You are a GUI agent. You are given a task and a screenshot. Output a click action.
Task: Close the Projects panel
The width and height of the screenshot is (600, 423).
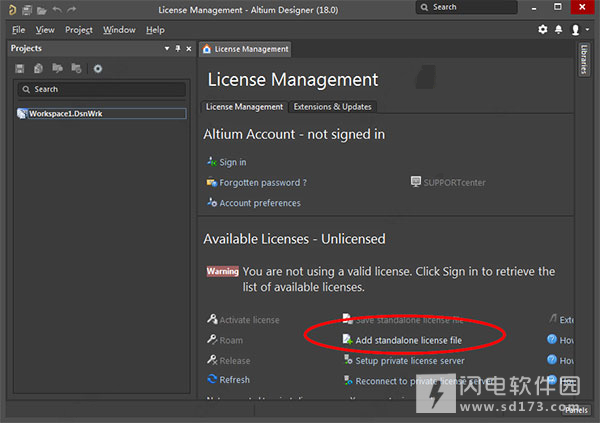(189, 49)
